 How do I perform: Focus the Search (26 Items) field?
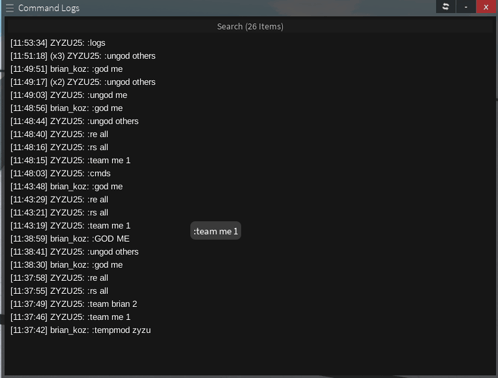click(x=250, y=26)
